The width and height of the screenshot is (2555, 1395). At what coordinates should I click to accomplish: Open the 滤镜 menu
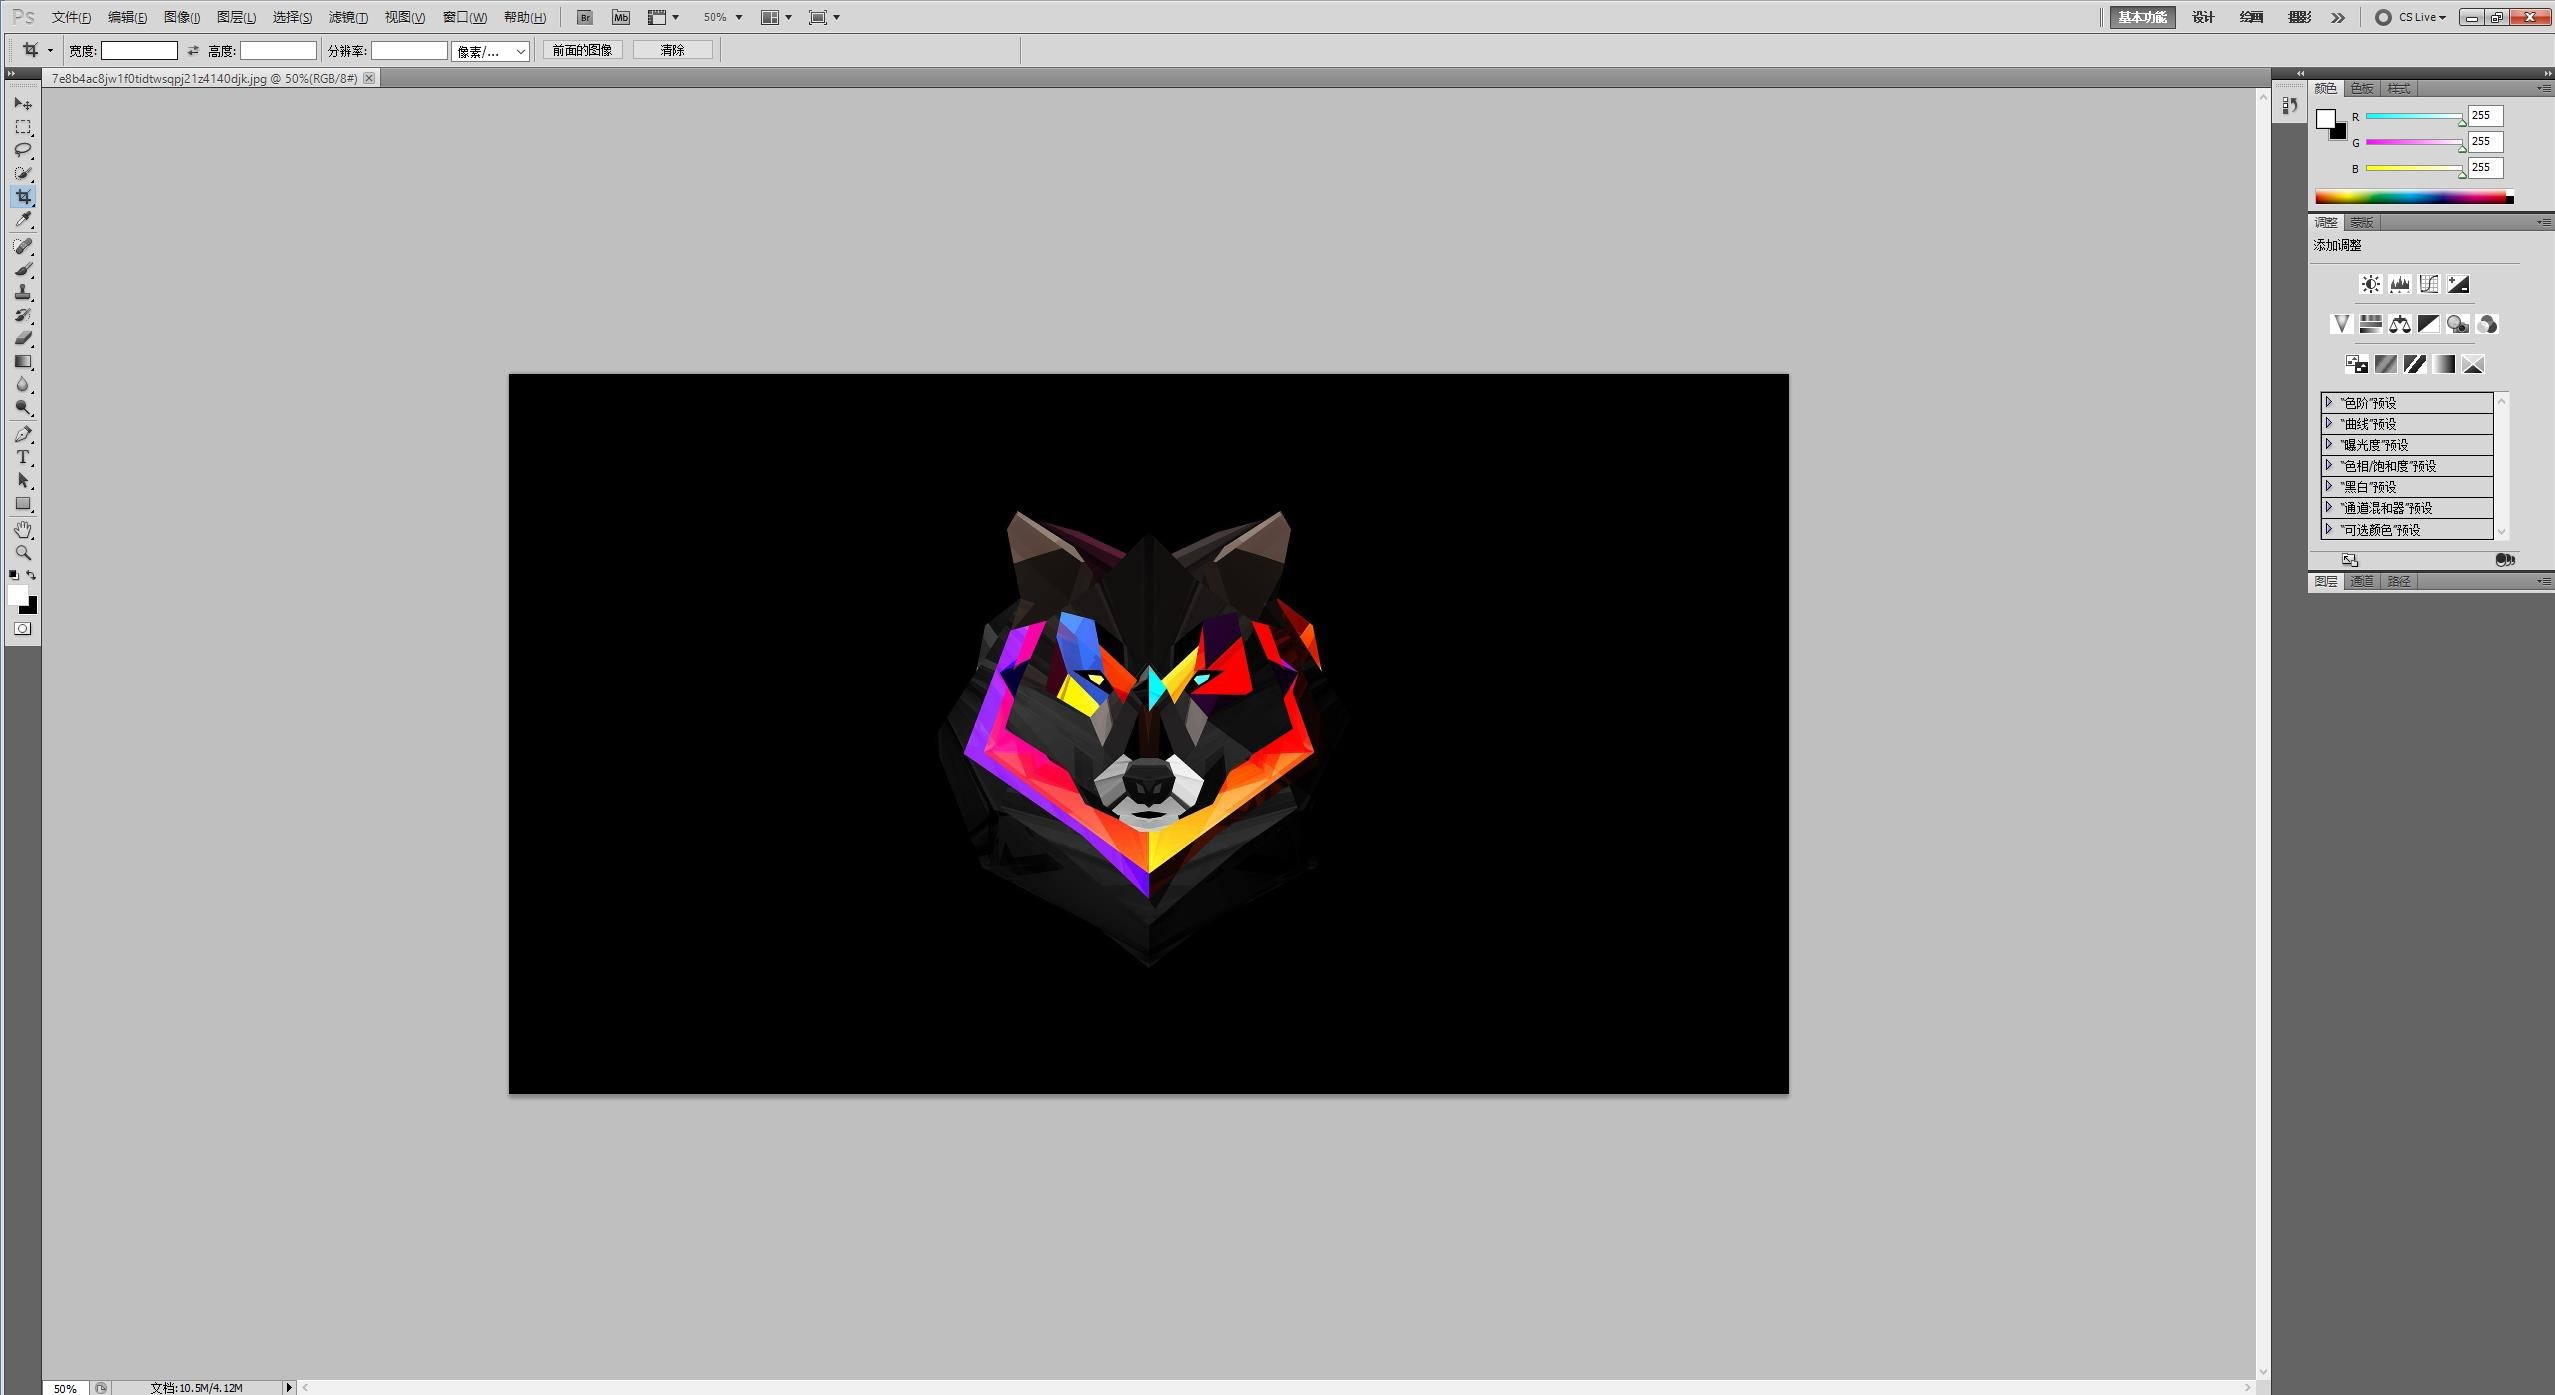coord(348,17)
